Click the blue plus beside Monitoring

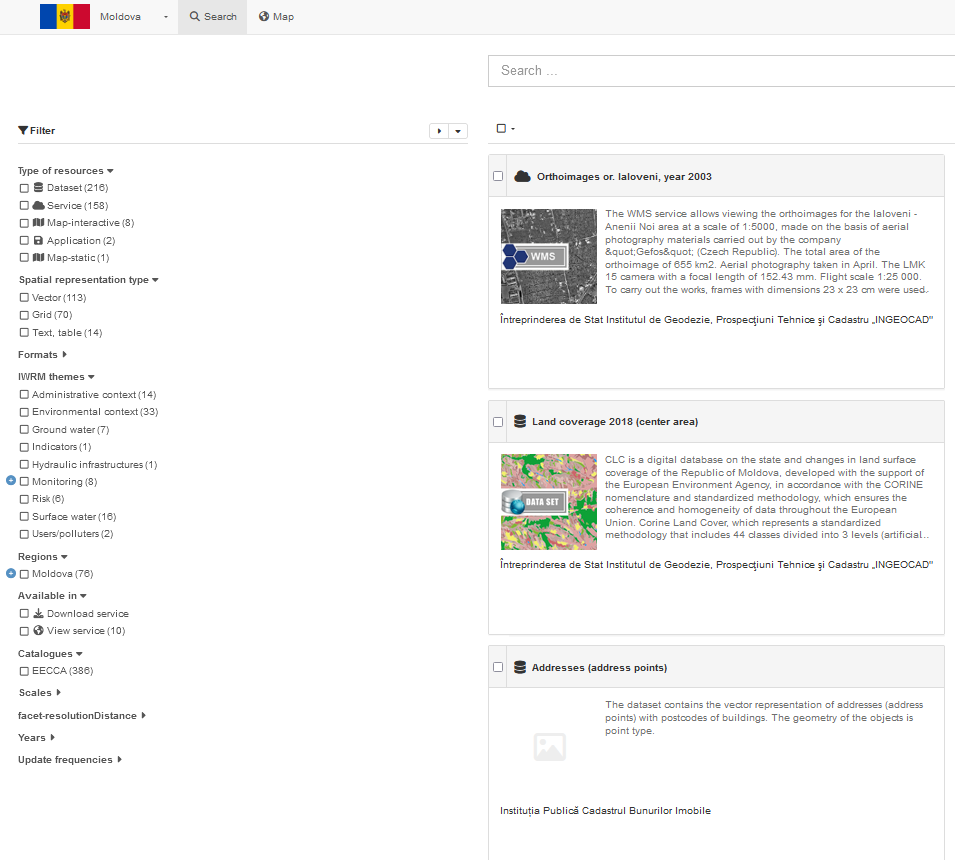click(x=10, y=481)
